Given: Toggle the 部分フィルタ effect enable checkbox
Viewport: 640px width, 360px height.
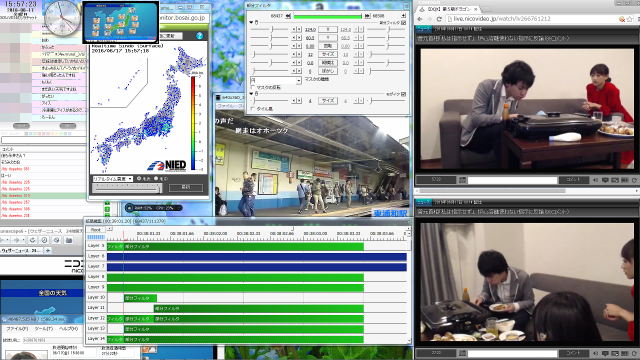Looking at the screenshot, I should (x=404, y=23).
